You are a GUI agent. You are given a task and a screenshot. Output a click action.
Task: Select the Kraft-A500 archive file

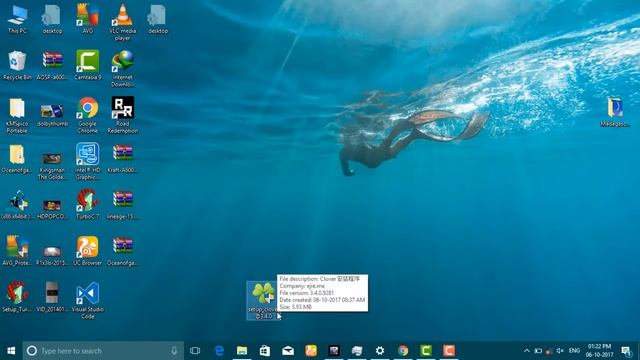122,158
